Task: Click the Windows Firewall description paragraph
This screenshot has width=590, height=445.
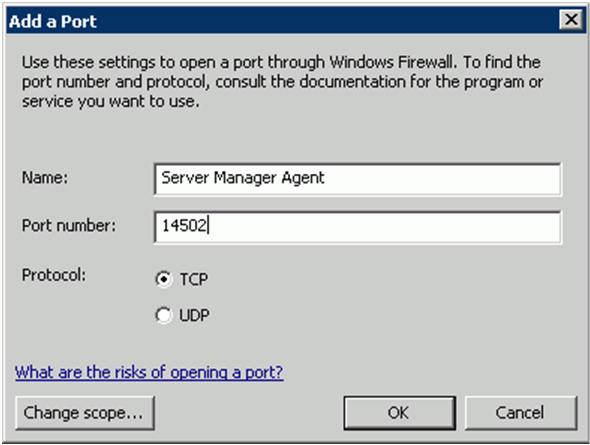Action: 282,81
